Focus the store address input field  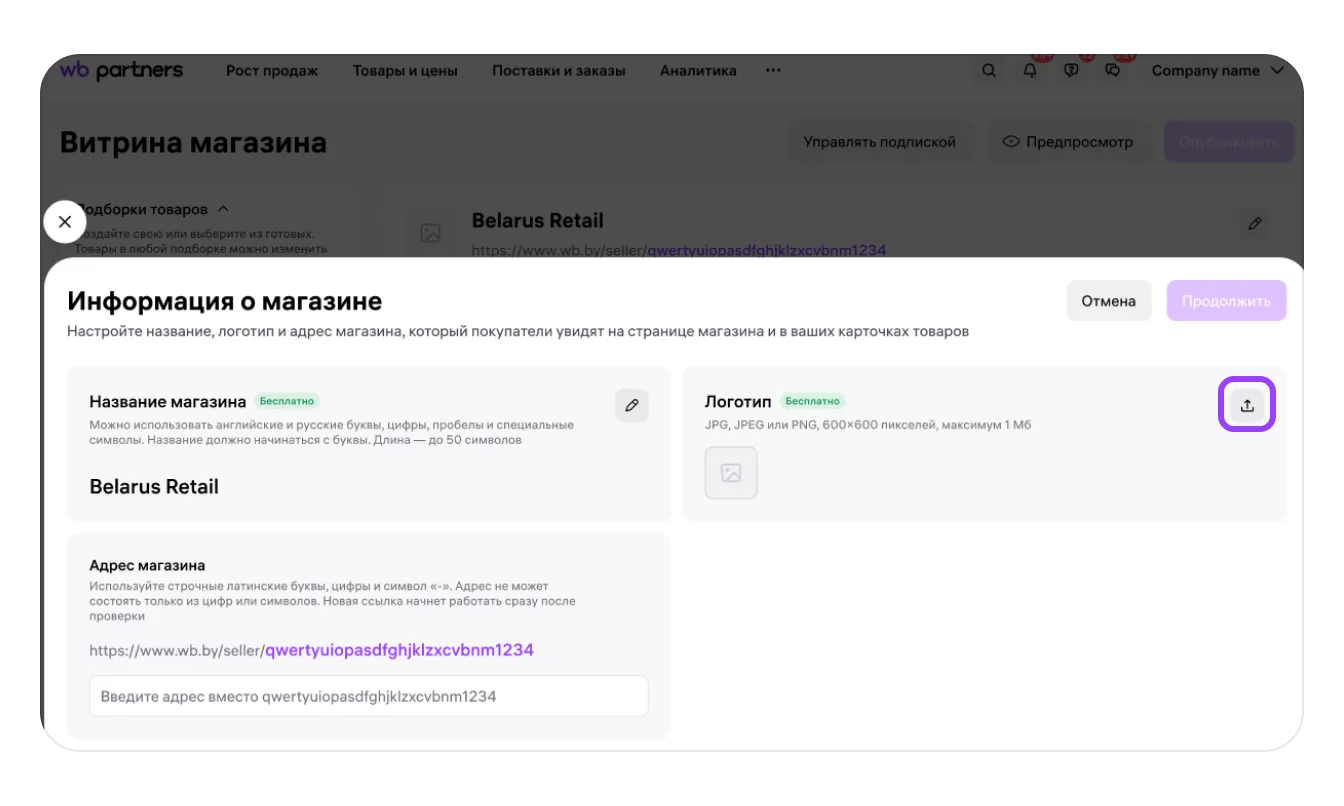[368, 696]
